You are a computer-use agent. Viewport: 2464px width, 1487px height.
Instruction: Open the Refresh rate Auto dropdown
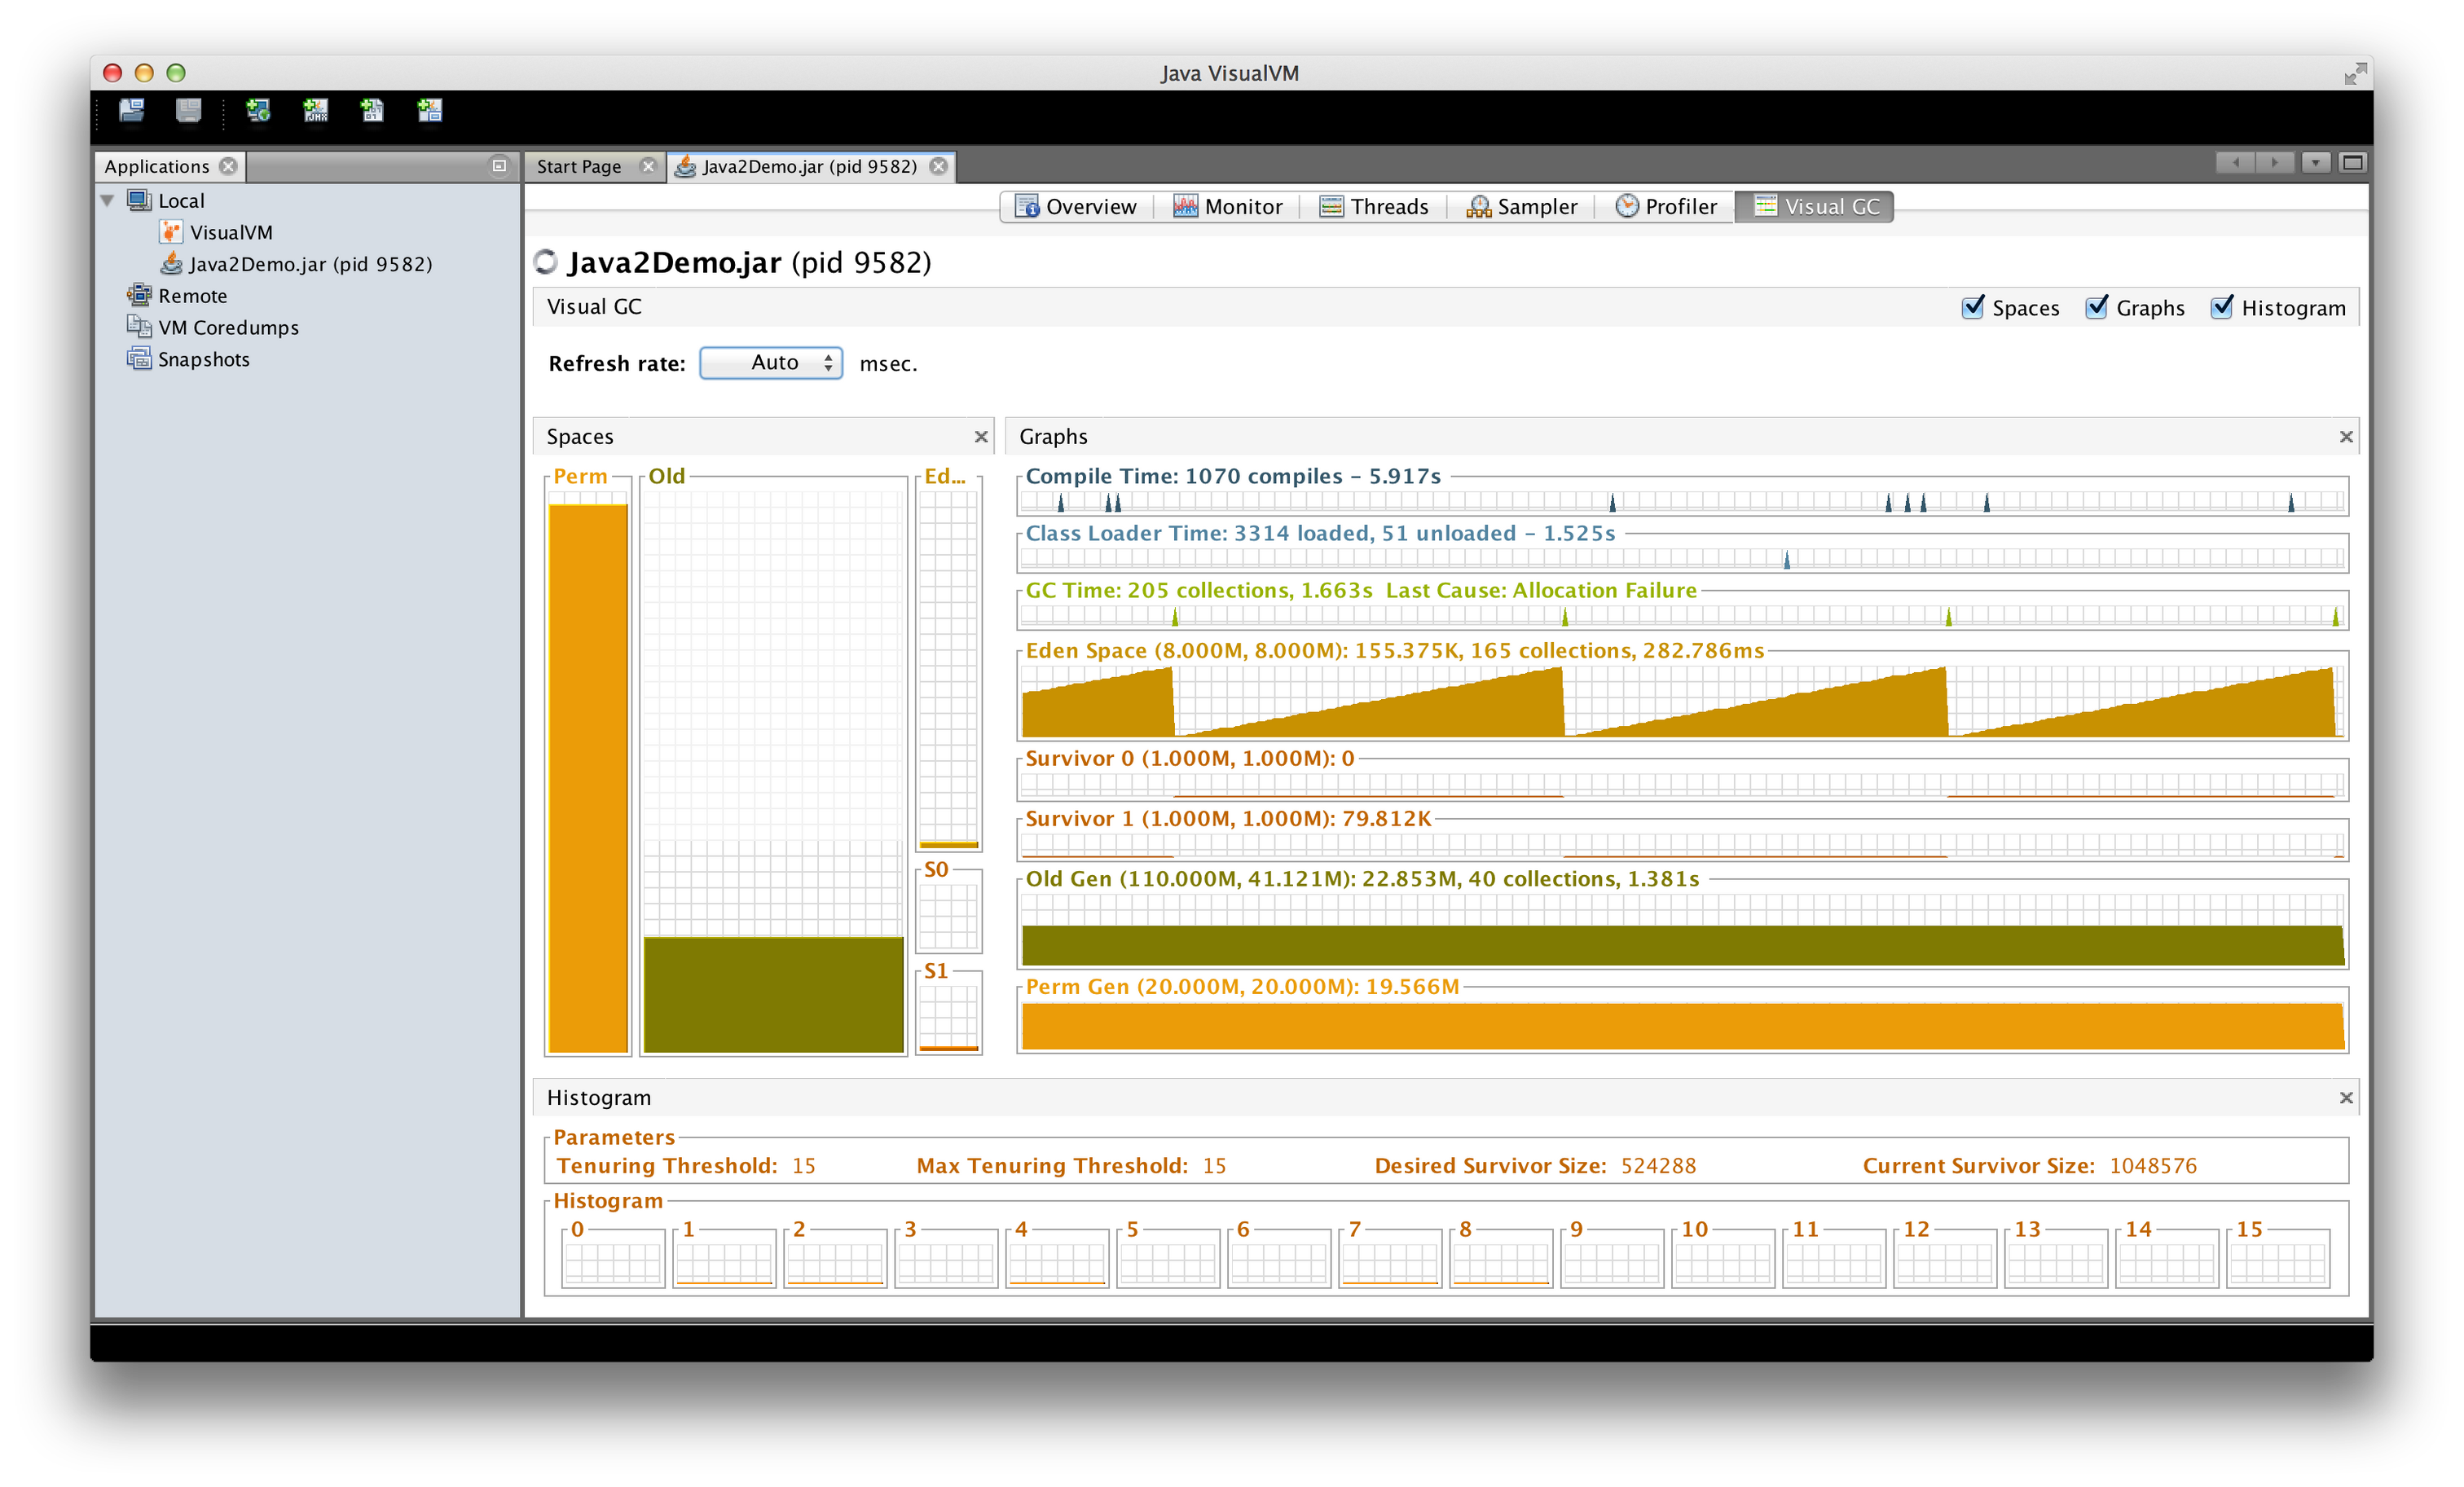point(771,363)
